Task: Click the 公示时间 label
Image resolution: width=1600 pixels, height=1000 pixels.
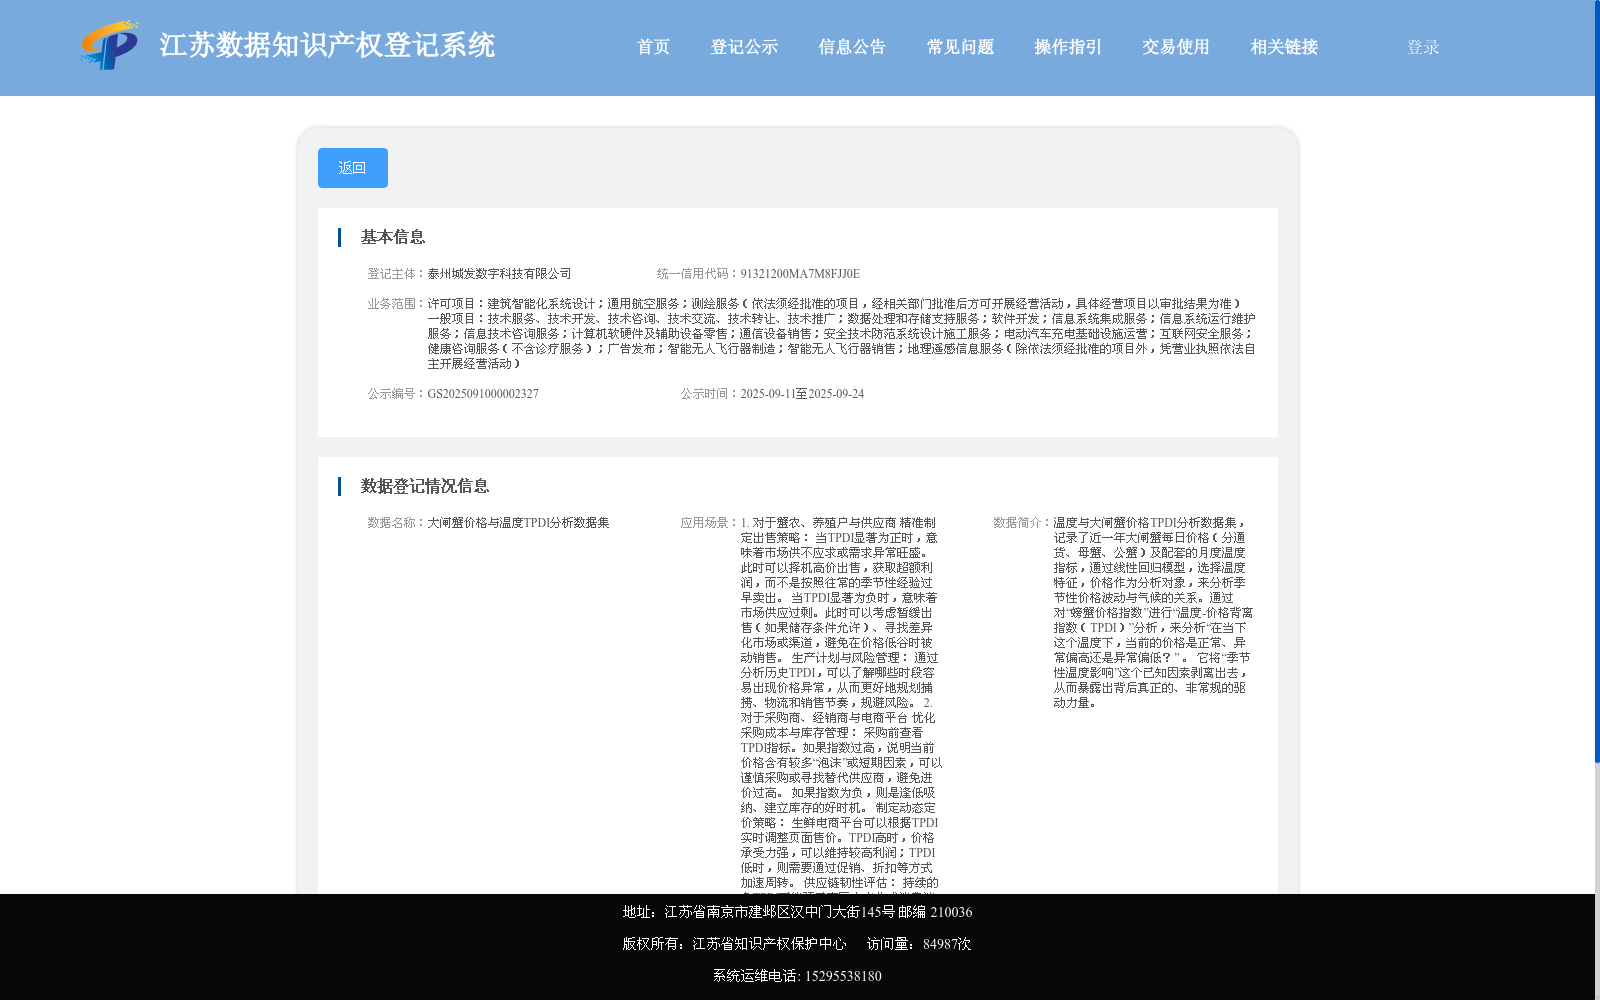Action: 710,394
